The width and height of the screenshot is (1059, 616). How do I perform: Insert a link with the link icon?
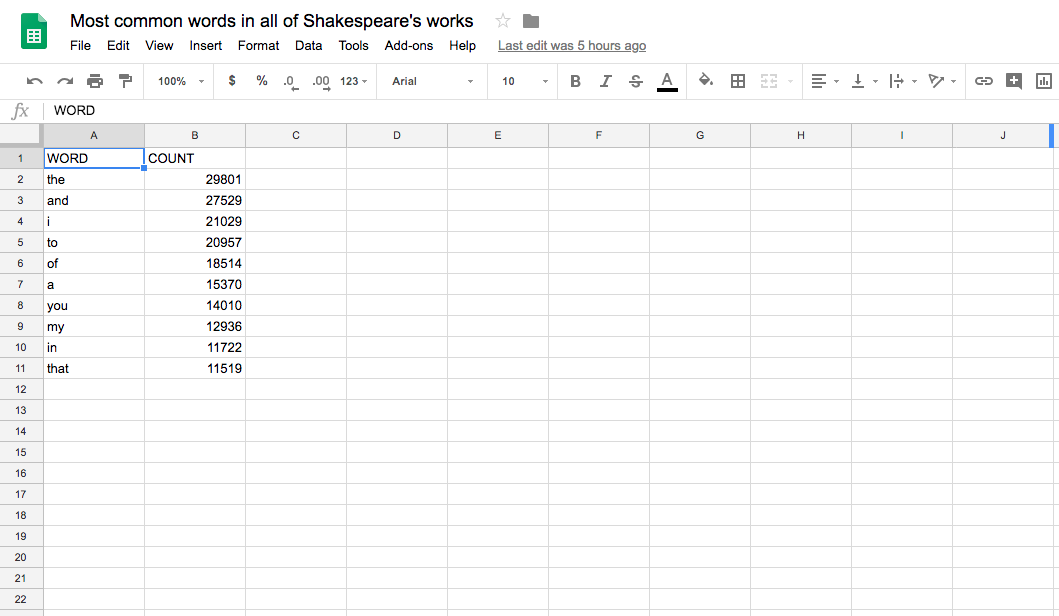[x=984, y=81]
